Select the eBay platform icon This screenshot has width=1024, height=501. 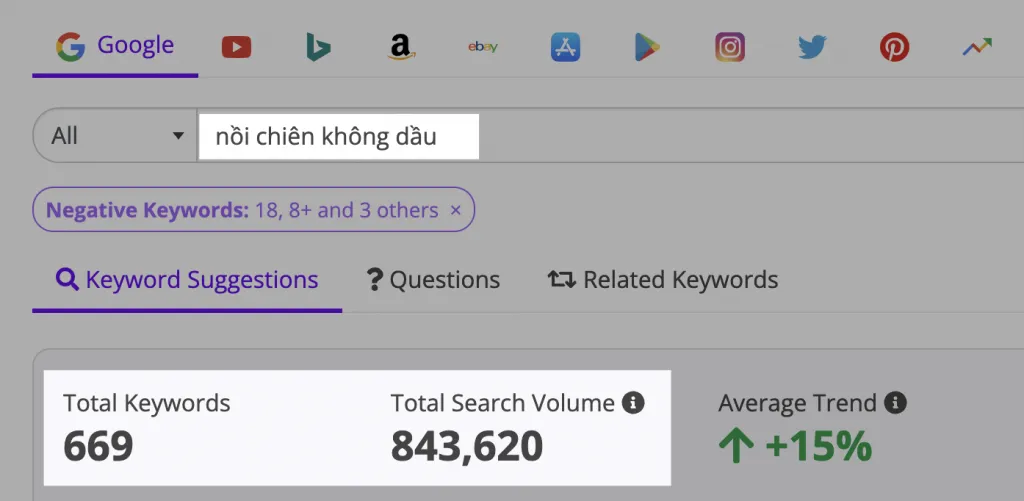[482, 47]
